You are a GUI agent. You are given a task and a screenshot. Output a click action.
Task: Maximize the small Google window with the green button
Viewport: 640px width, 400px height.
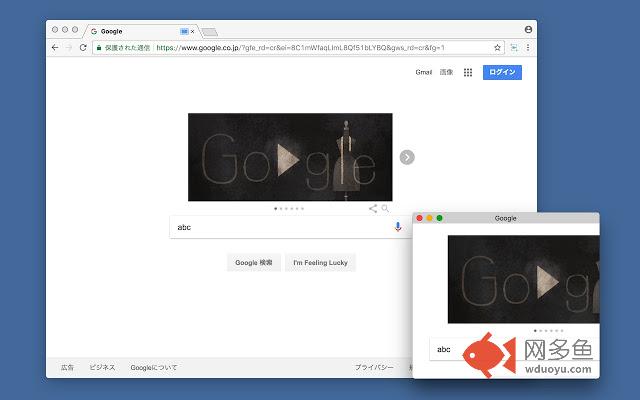pos(440,218)
